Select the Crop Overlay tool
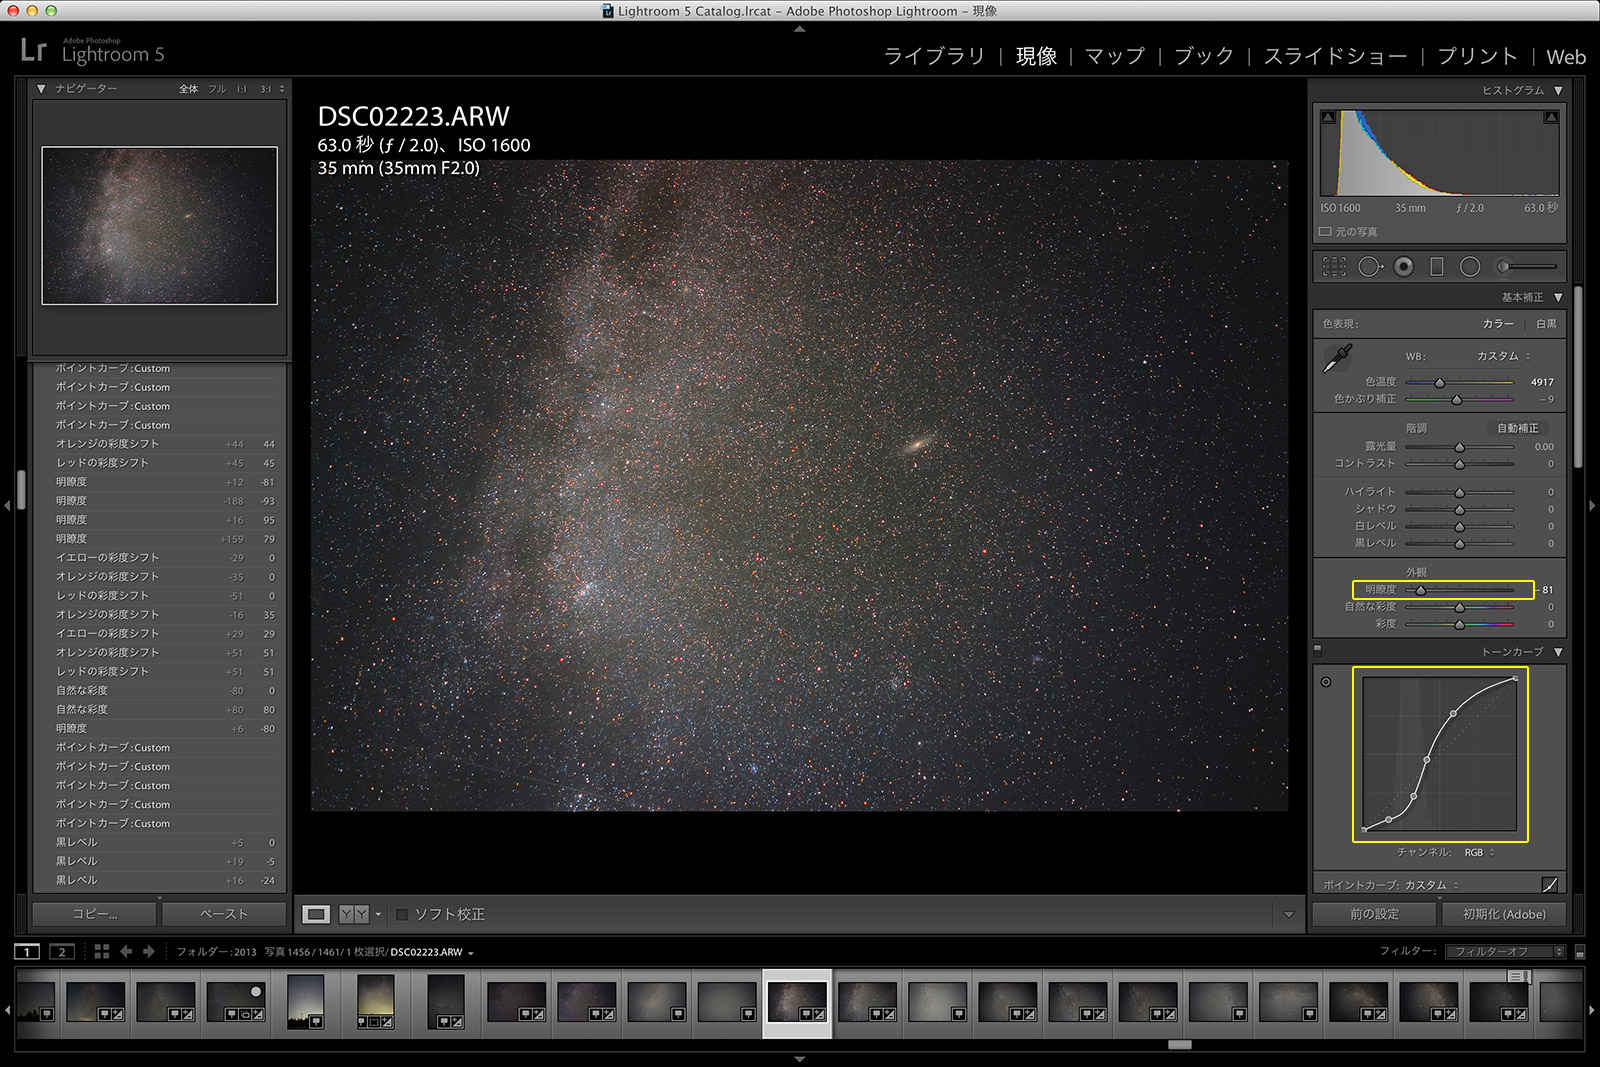Screen dimensions: 1600x1067 click(x=1334, y=267)
